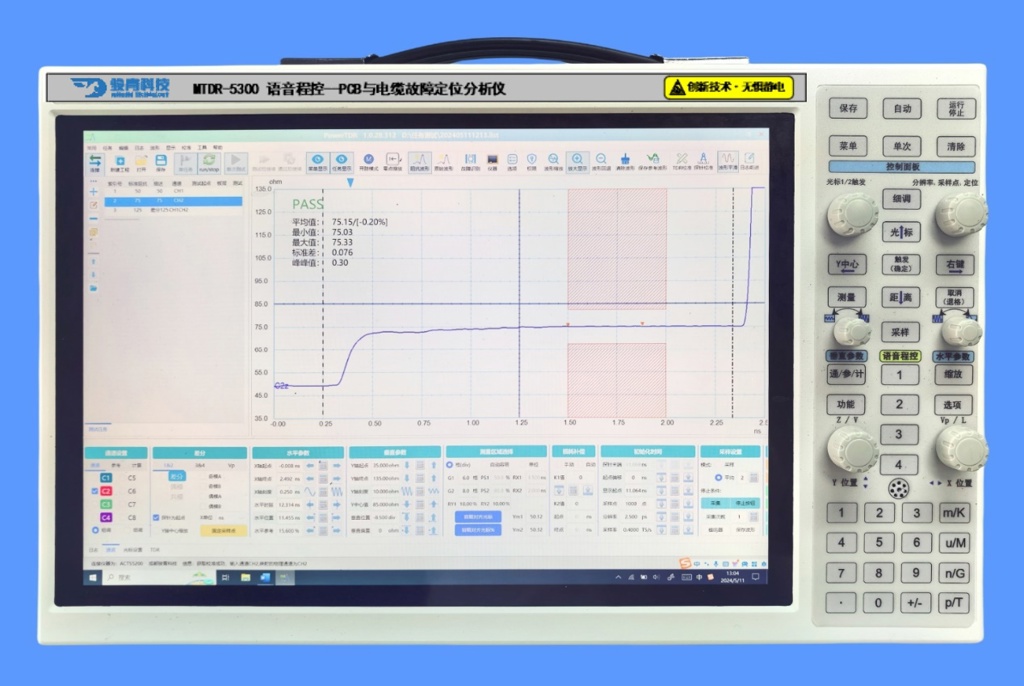Toggle channel C4 button
The height and width of the screenshot is (686, 1024).
(106, 517)
